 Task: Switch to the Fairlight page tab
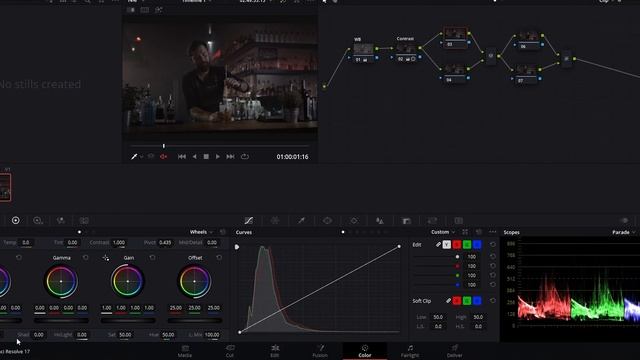[x=410, y=351]
